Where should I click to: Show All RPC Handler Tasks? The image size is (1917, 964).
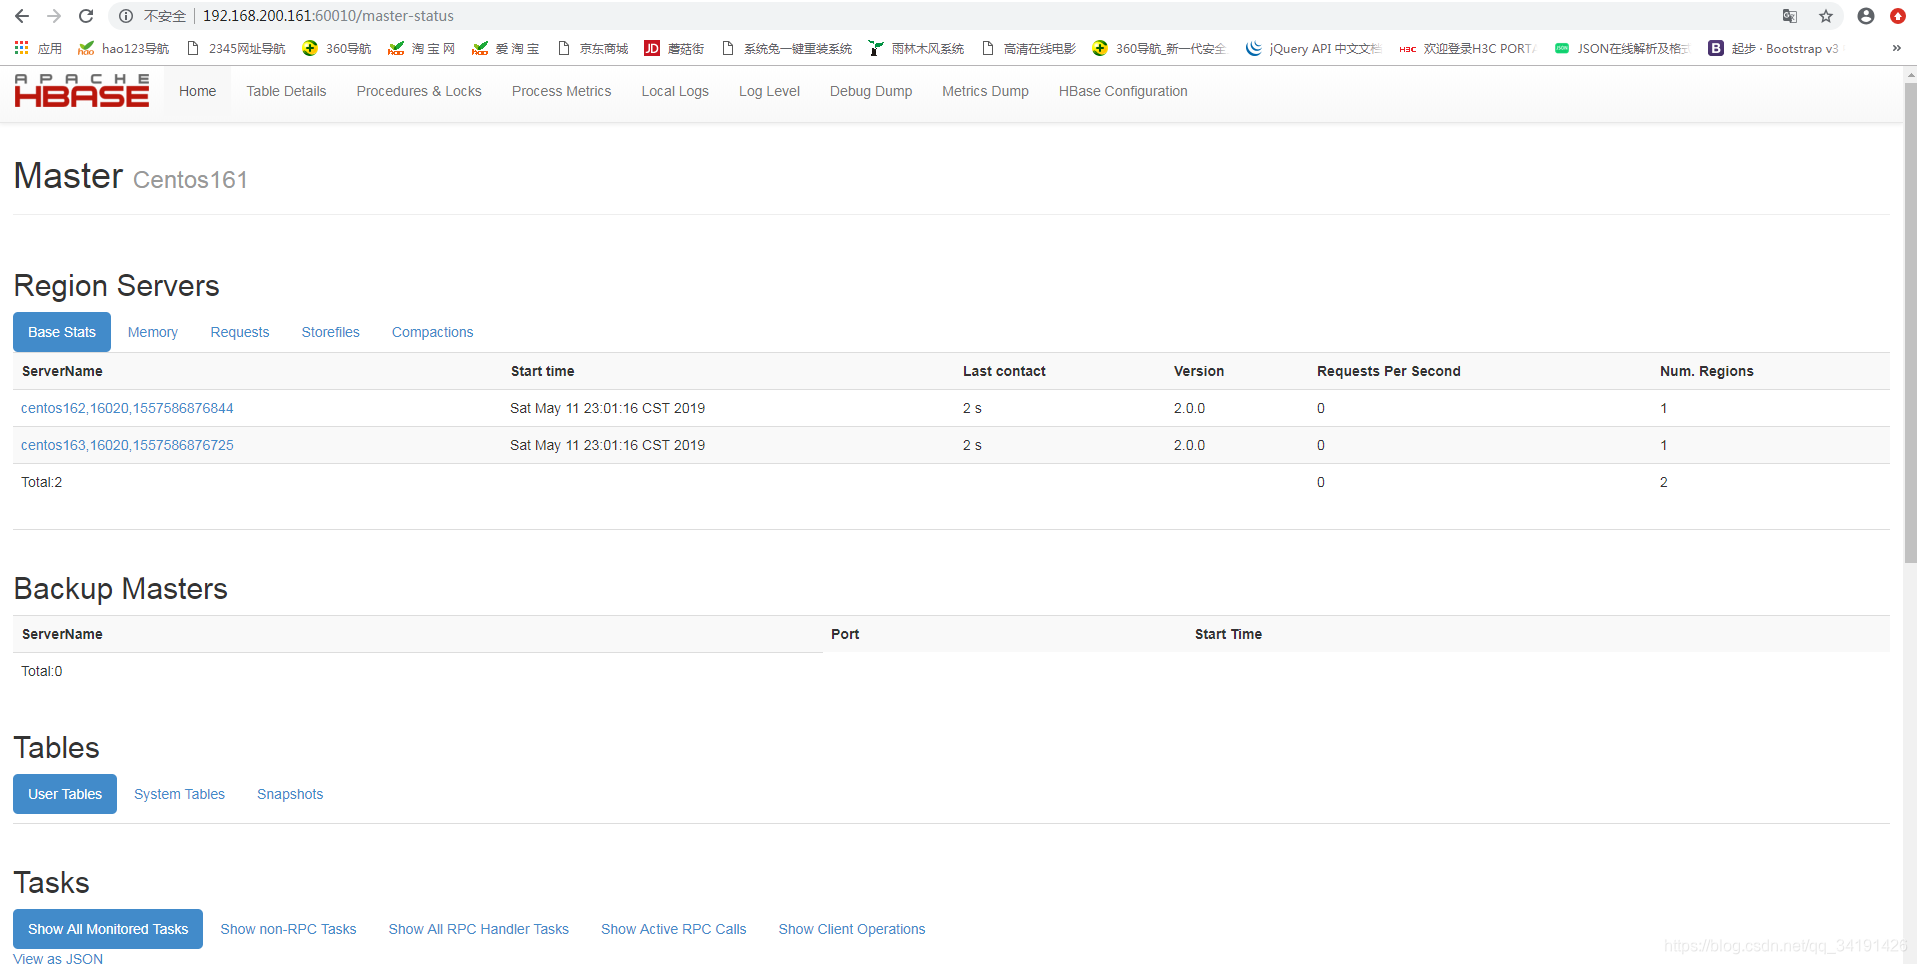[479, 929]
